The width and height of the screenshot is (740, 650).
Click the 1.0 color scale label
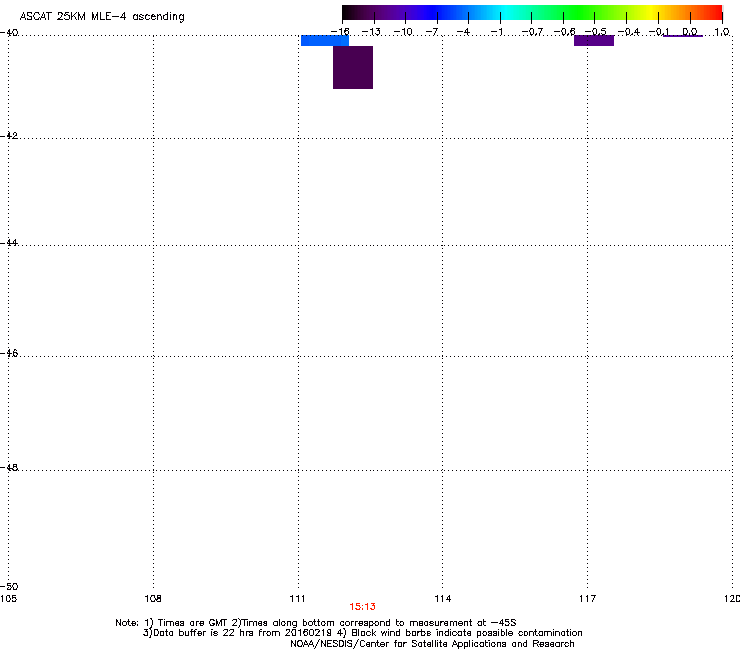[x=722, y=32]
